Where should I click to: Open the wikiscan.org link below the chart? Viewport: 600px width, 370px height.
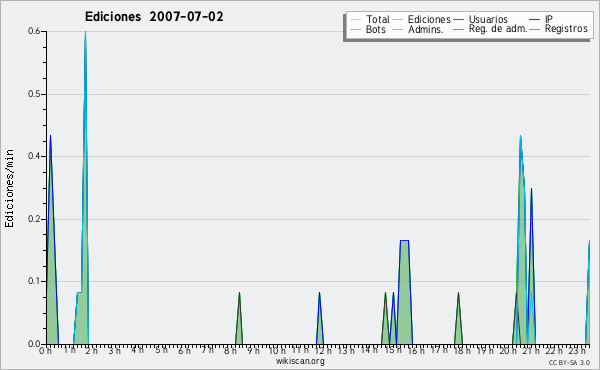(300, 361)
